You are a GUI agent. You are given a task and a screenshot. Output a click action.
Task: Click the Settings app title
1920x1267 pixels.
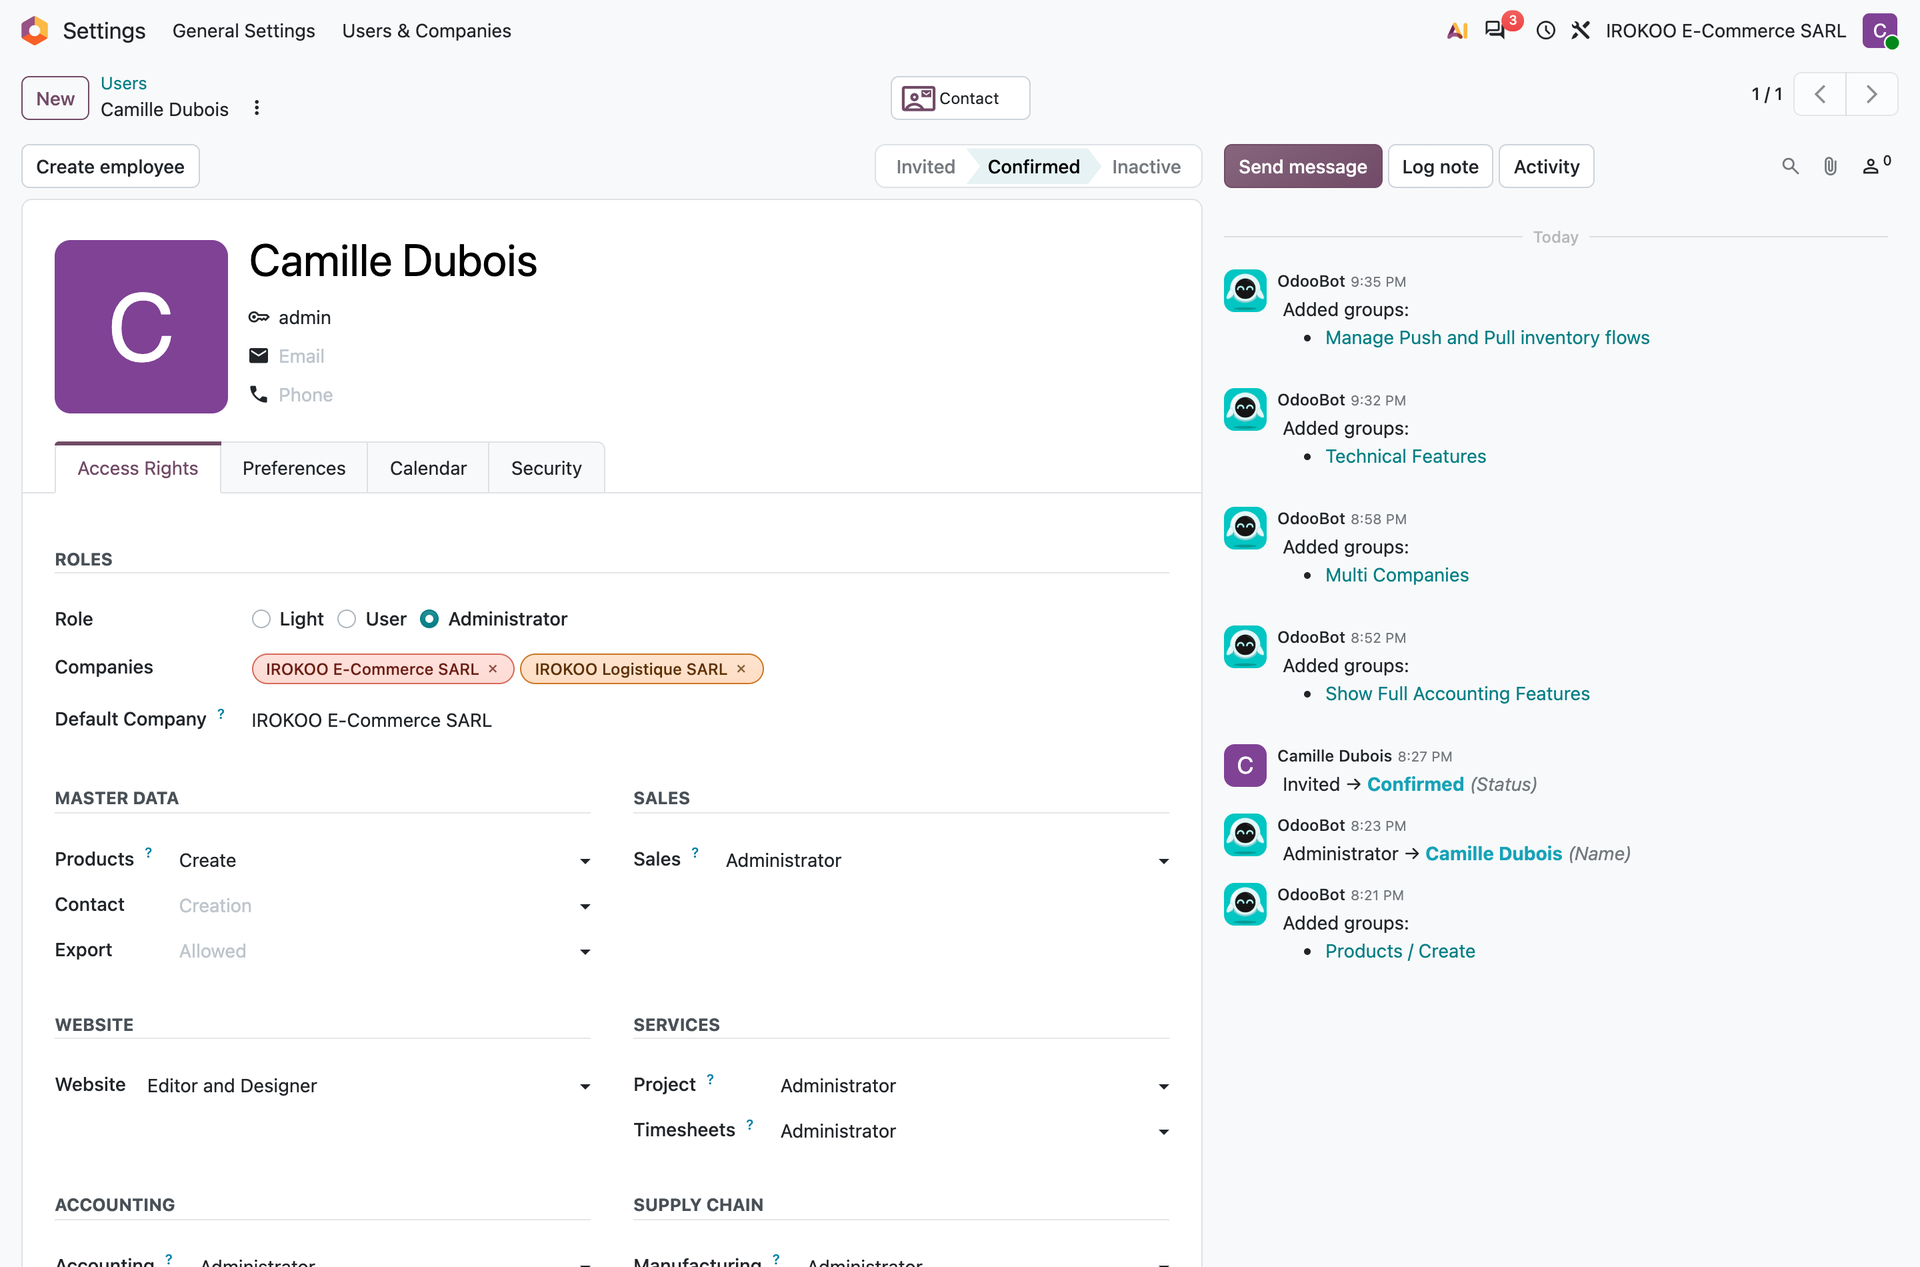coord(104,31)
